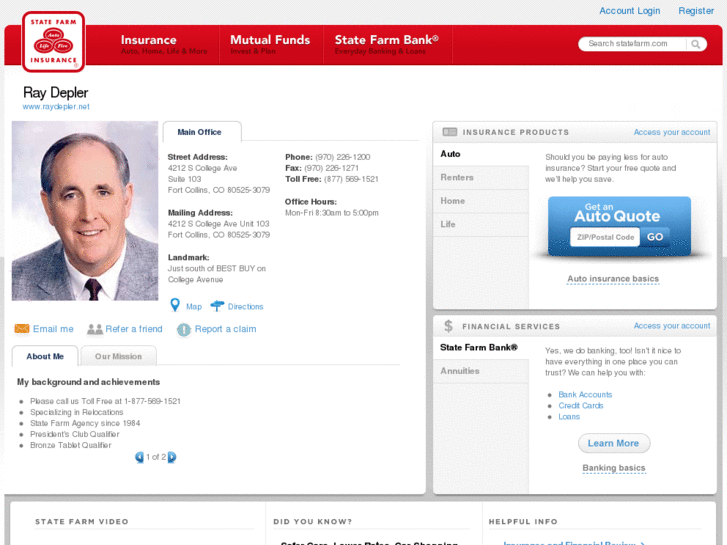727x545 pixels.
Task: Open the Credit Cards link
Action: [x=580, y=406]
